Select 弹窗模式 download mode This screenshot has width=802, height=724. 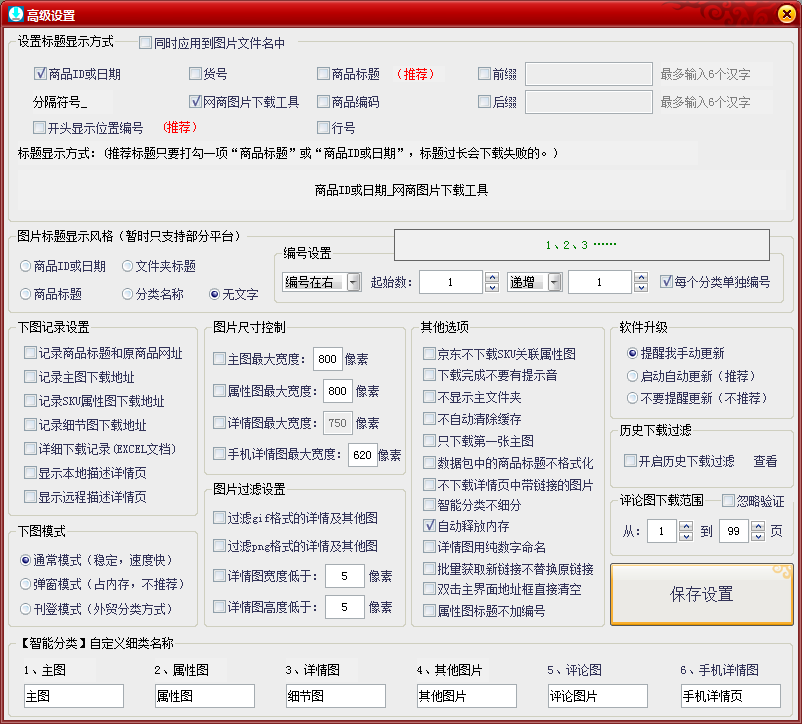(25, 583)
